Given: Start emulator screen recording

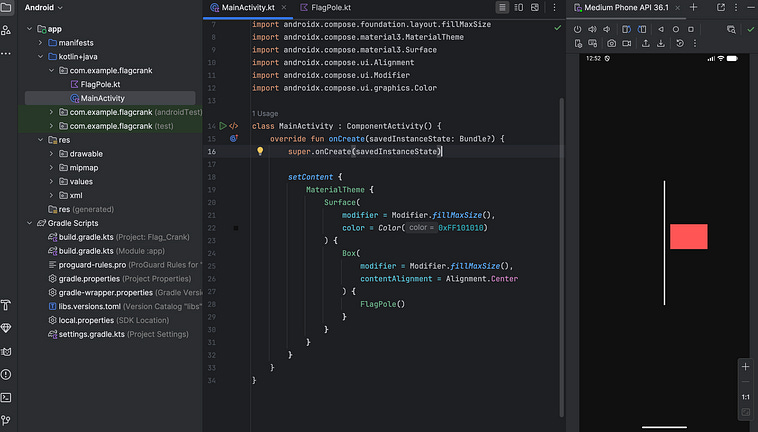Looking at the screenshot, I should point(627,43).
